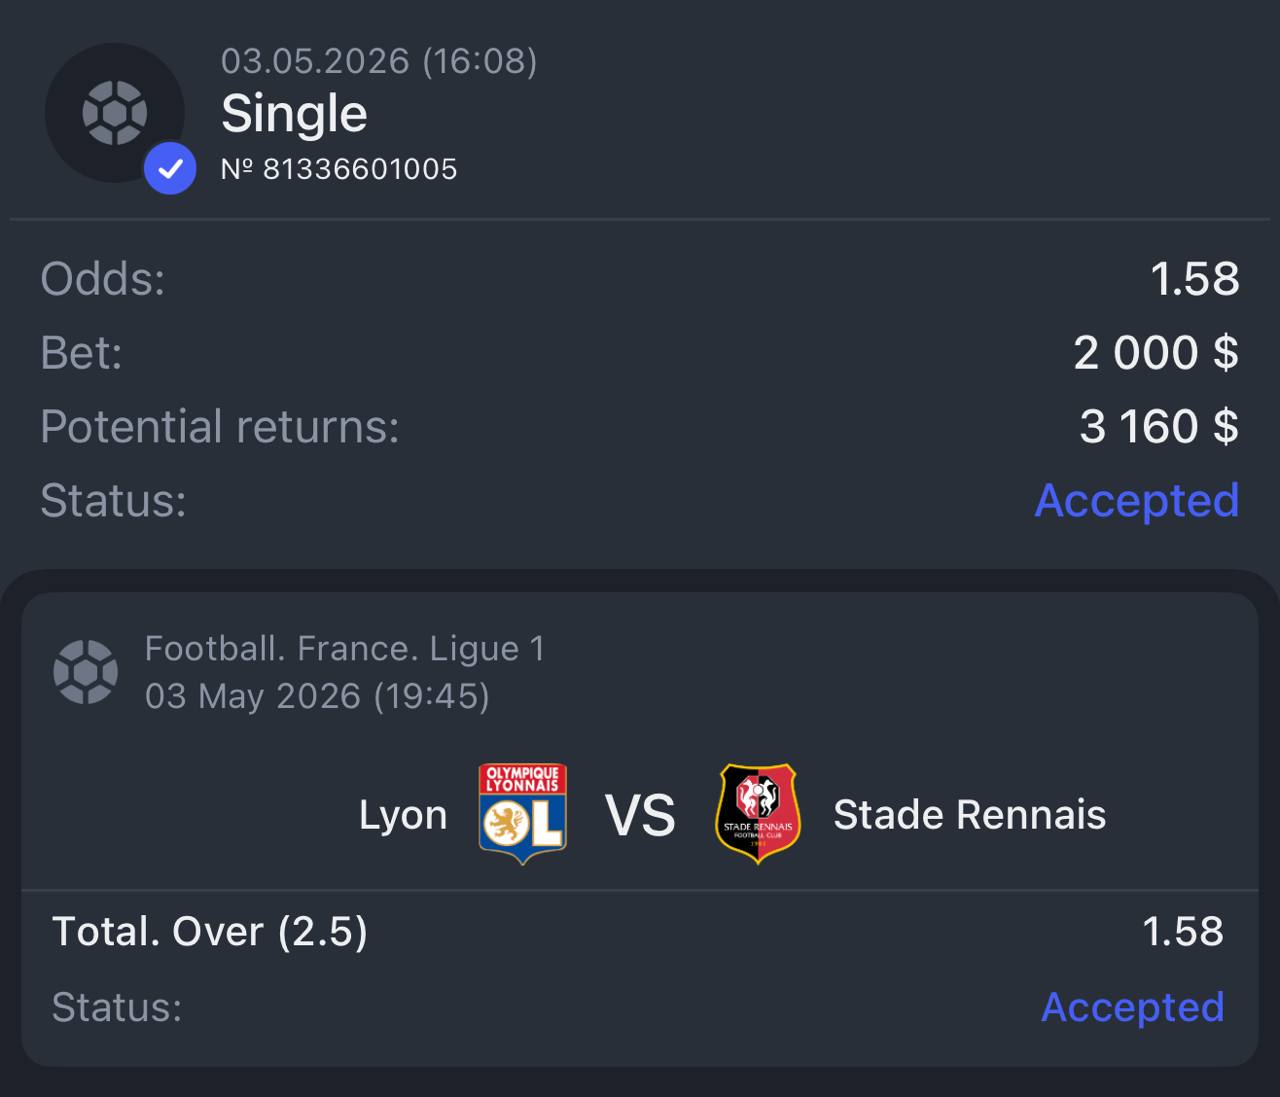Click the Football. France. Ligue 1 league label
Screen dimensions: 1280x1097
point(345,649)
